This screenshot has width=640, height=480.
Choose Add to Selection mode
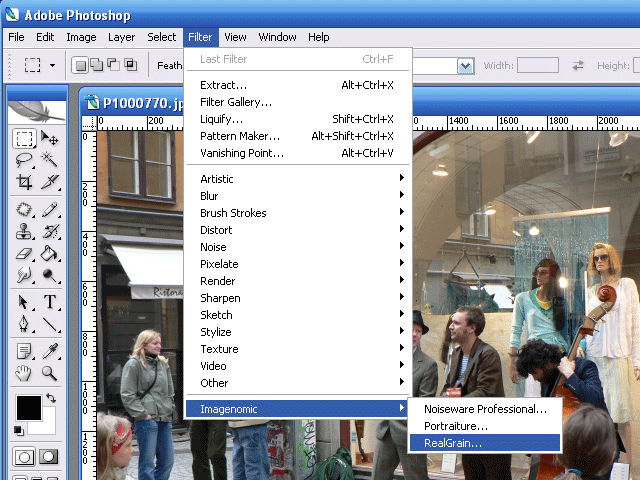[x=97, y=65]
